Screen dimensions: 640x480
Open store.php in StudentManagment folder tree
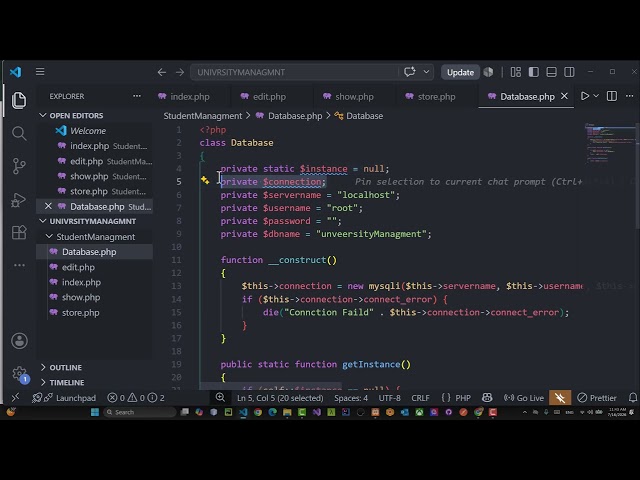tap(80, 313)
